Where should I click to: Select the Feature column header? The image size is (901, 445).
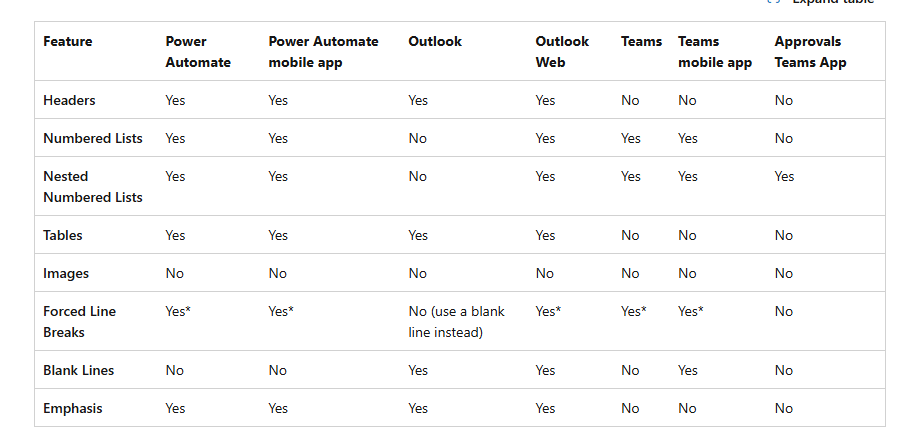(x=68, y=41)
